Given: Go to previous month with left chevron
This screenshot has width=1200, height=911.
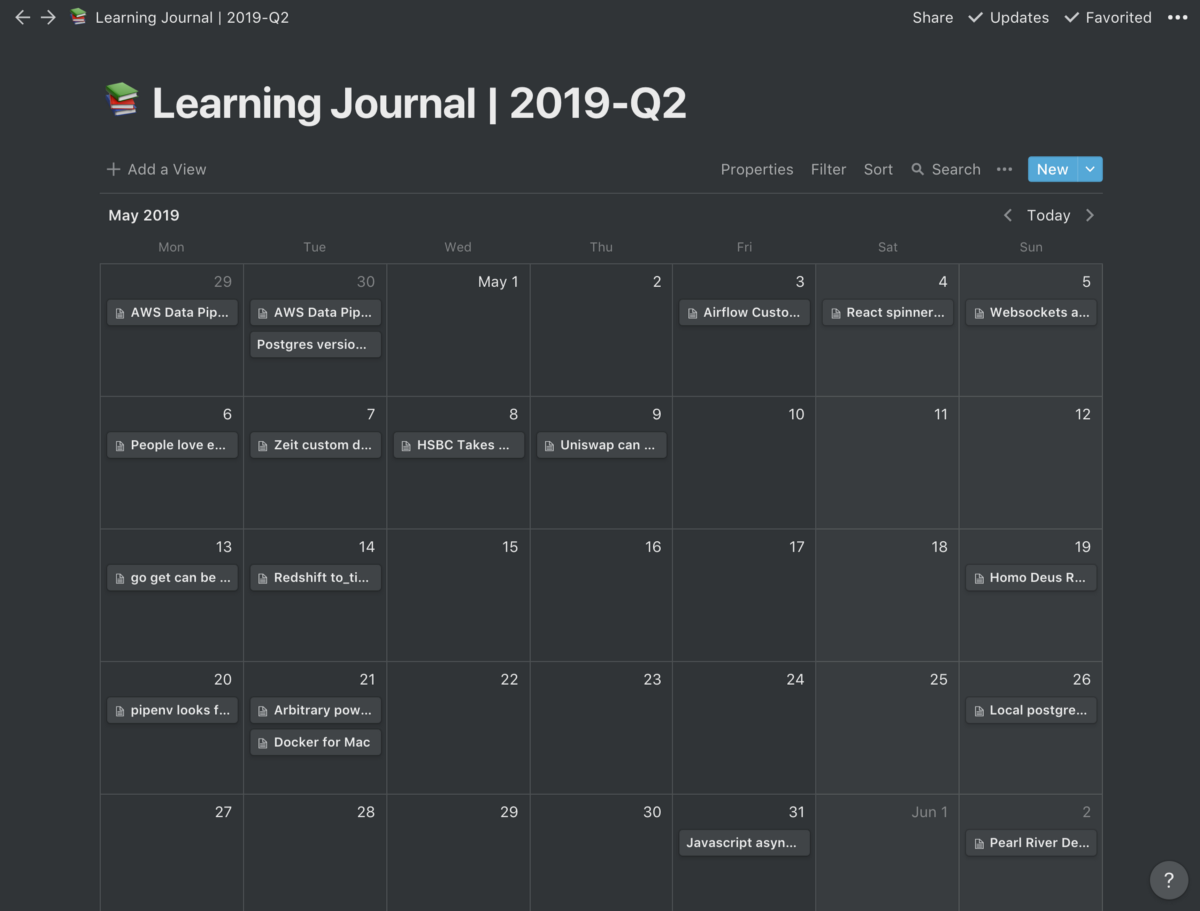Looking at the screenshot, I should coord(1008,215).
